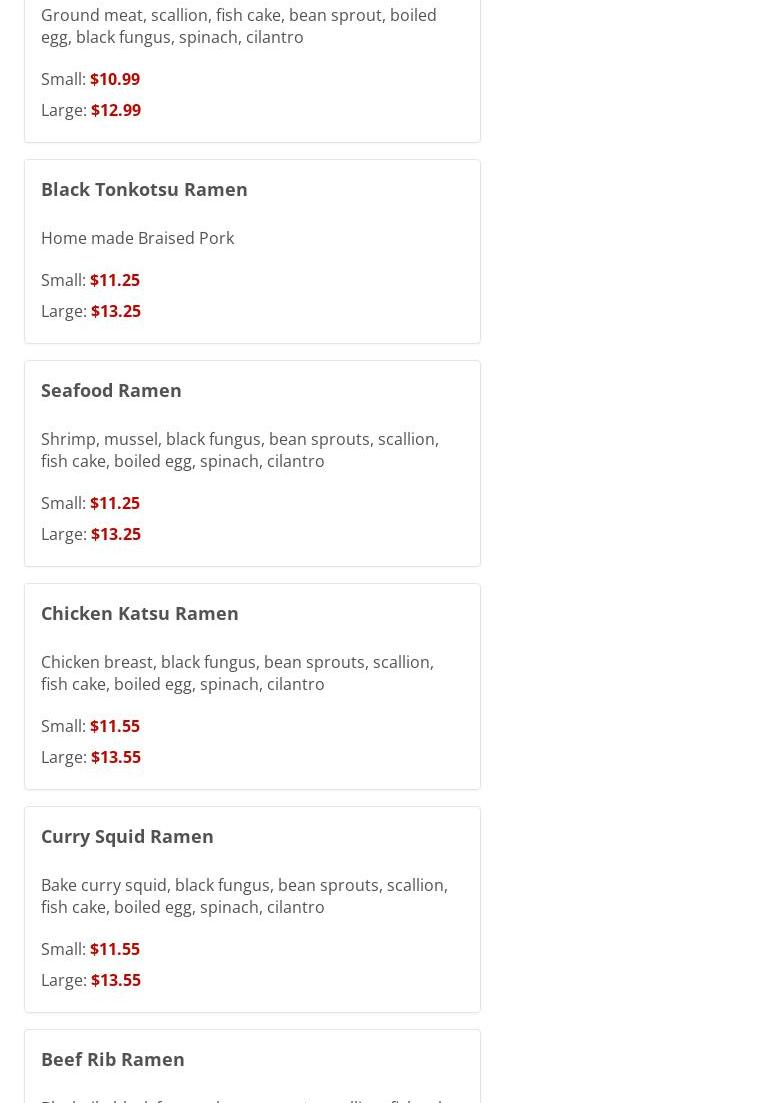This screenshot has width=770, height=1103.
Task: Click Home made Braised Pork description
Action: 137,238
